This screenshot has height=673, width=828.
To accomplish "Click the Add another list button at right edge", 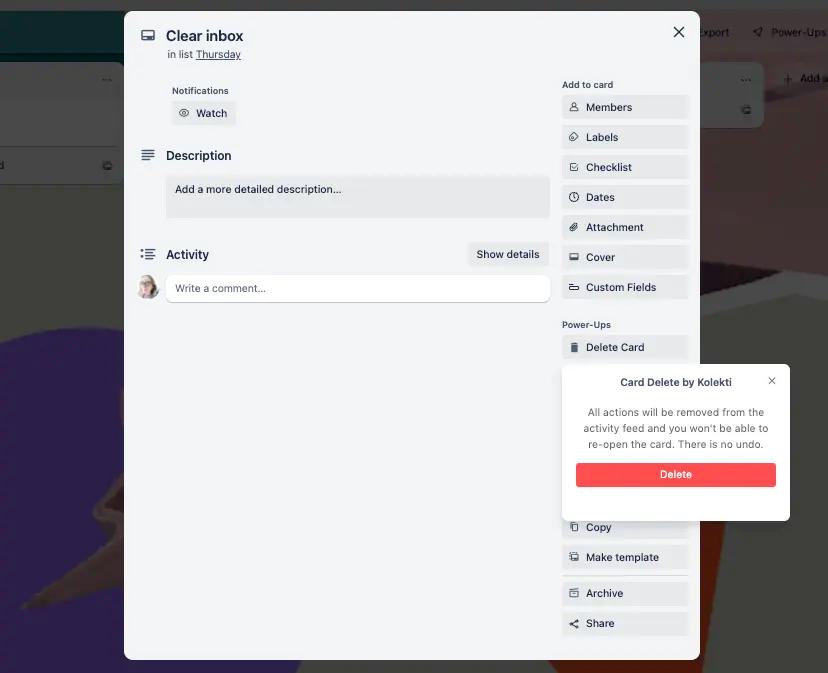I will [x=805, y=79].
